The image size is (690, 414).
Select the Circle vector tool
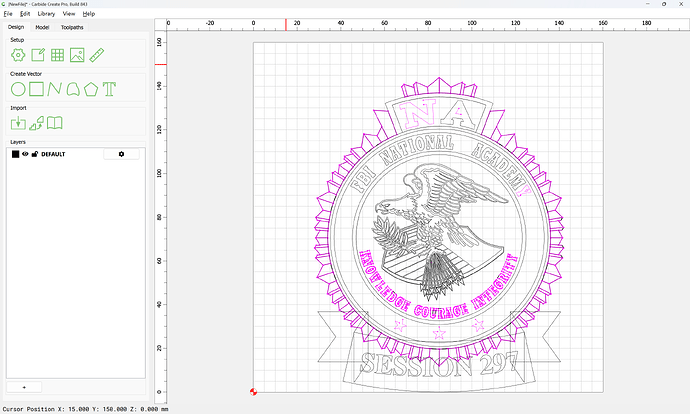click(x=18, y=89)
